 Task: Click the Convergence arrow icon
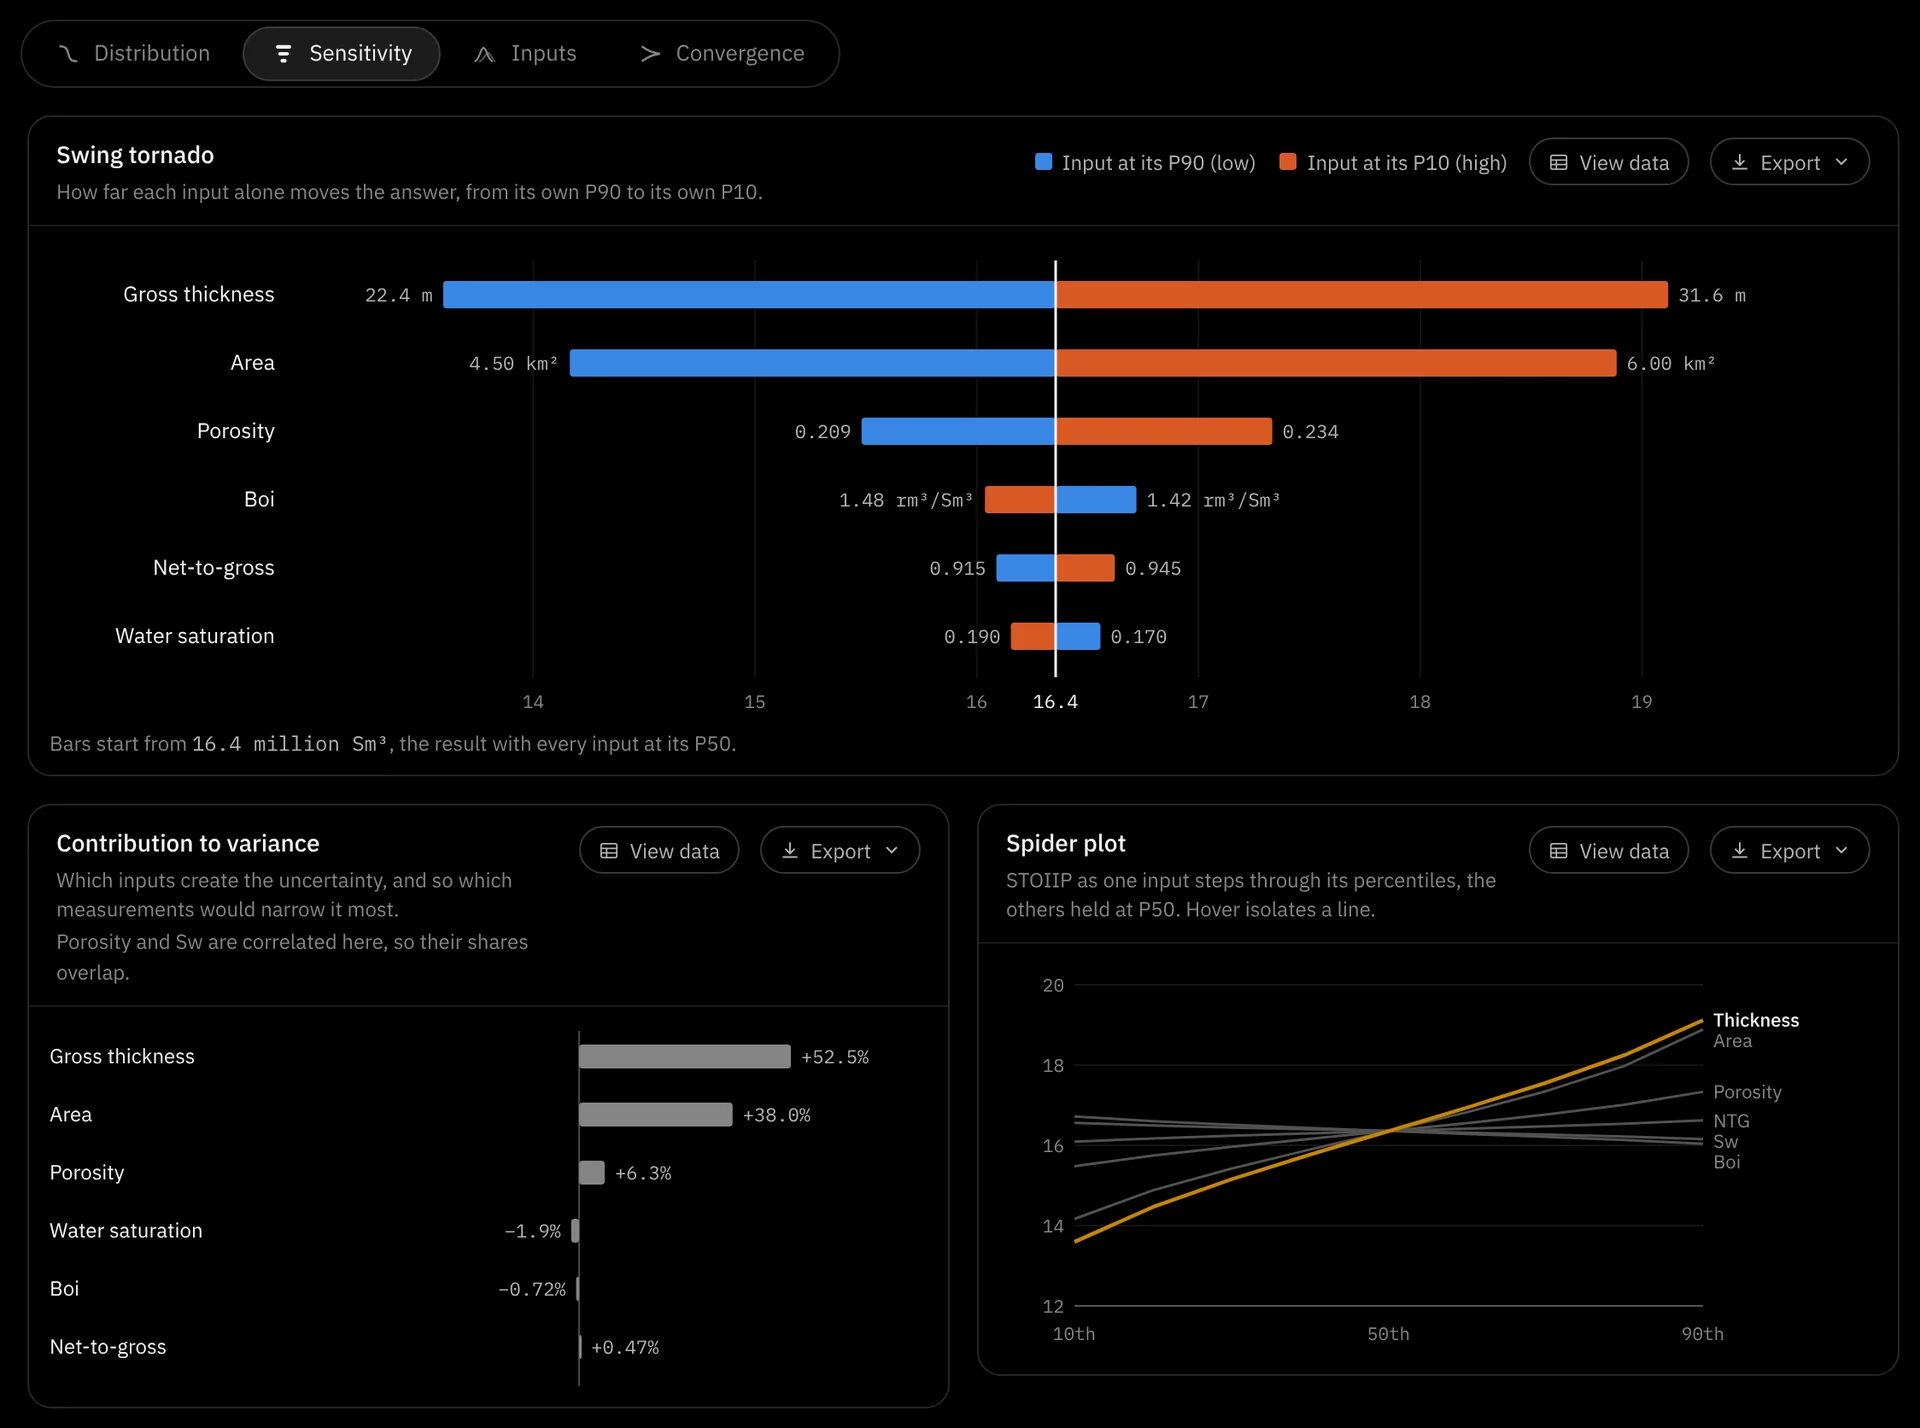(x=650, y=53)
